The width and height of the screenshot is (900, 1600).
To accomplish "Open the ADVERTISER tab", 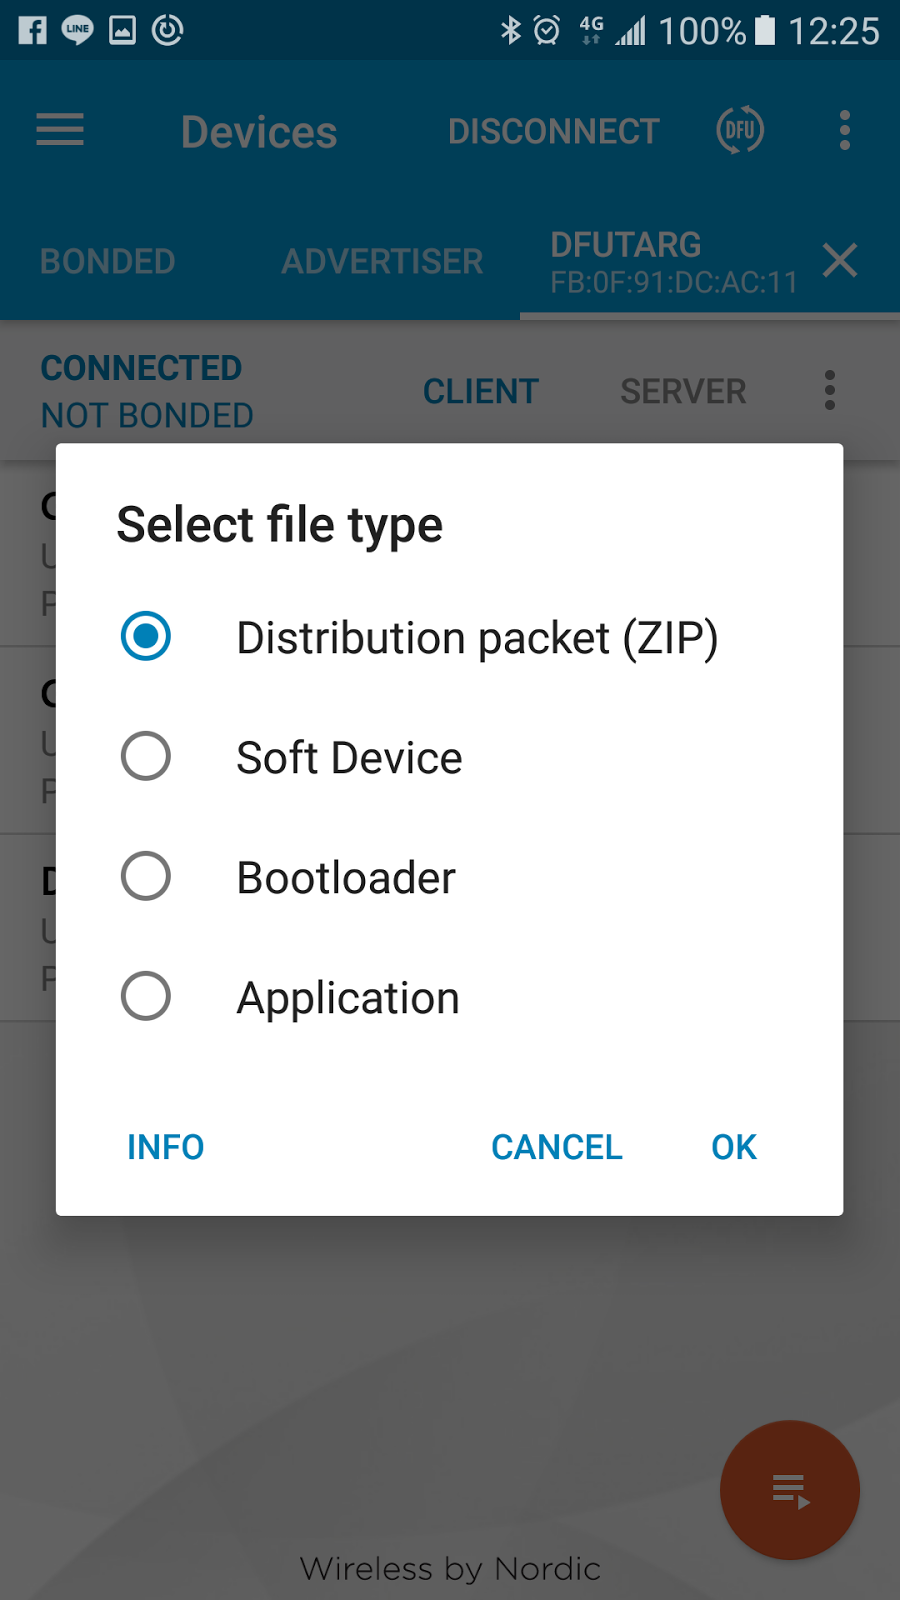I will [381, 261].
